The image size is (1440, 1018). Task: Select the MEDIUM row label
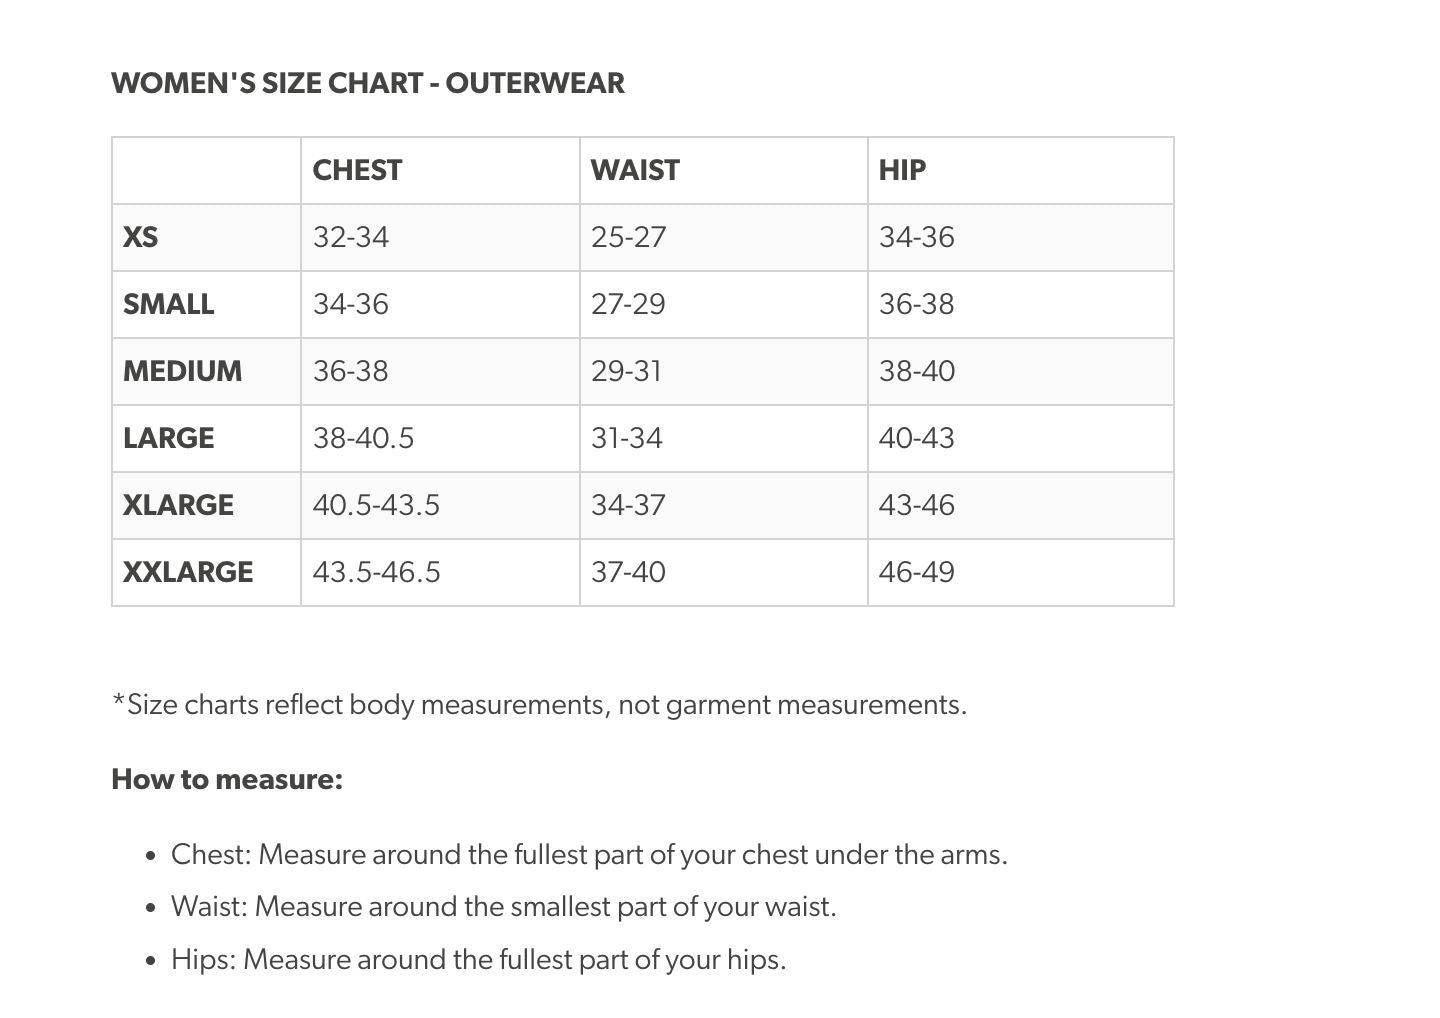(x=182, y=371)
